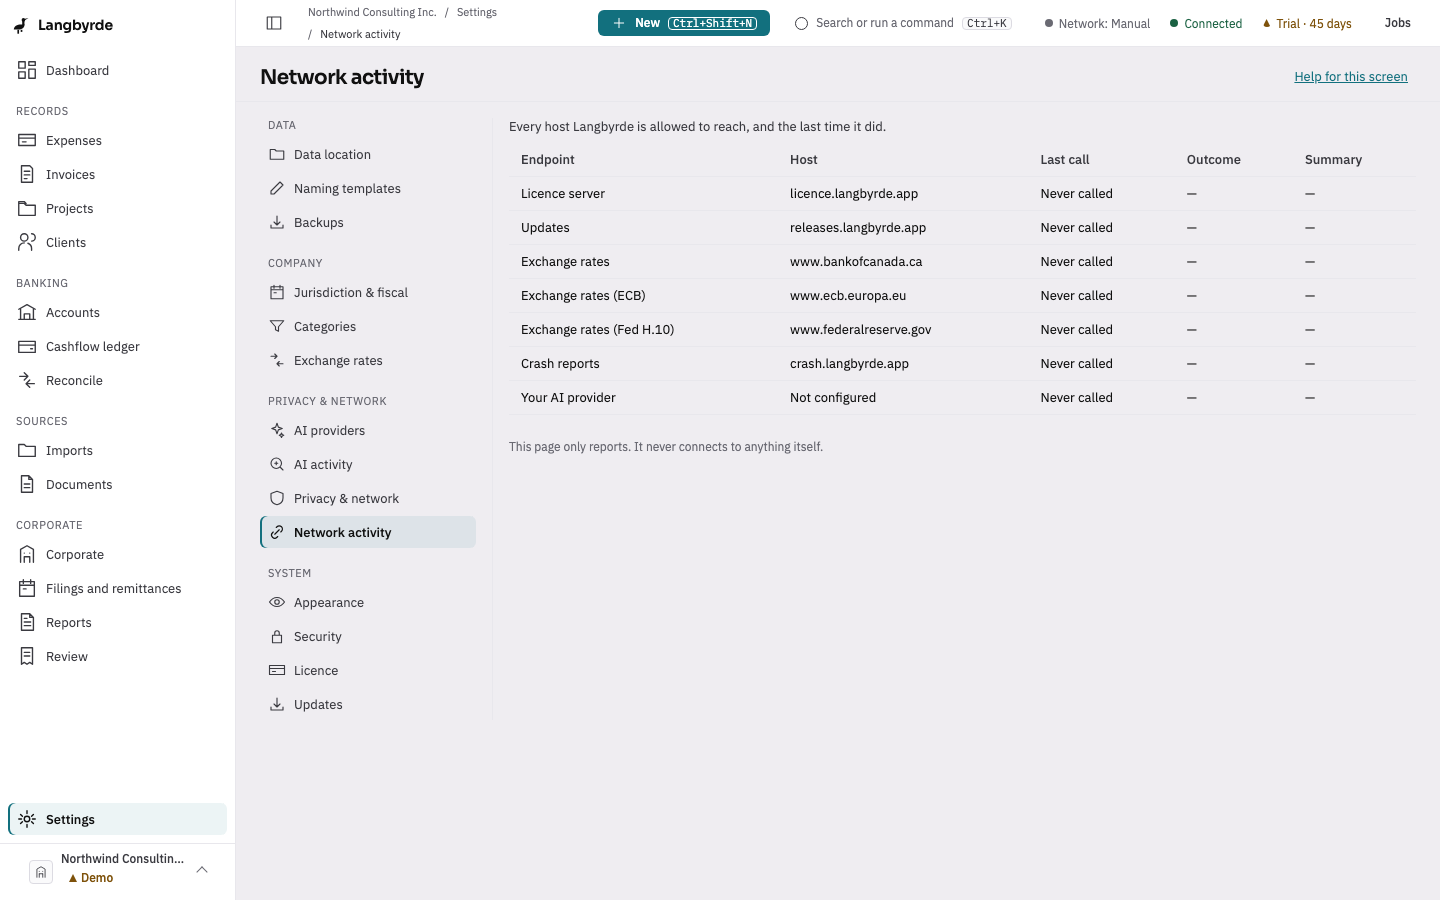Click the Settings gear icon
The image size is (1440, 900).
coord(27,819)
